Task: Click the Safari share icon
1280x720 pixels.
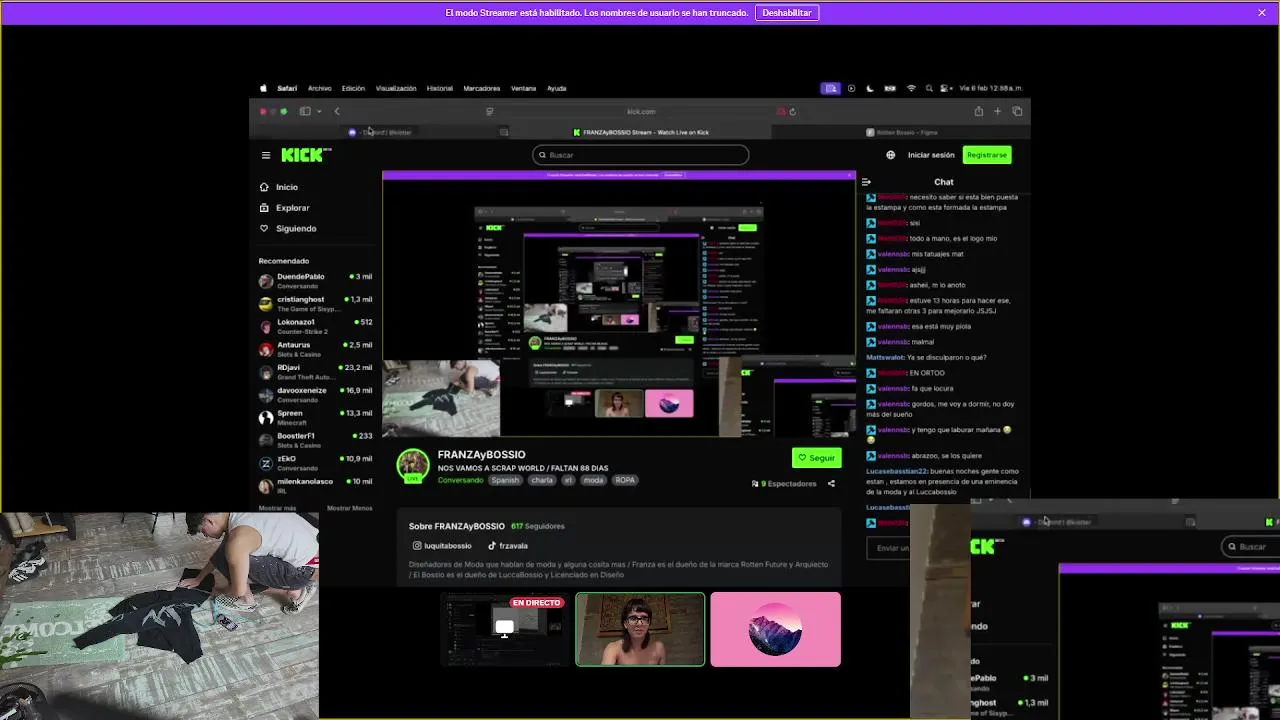Action: pyautogui.click(x=978, y=111)
